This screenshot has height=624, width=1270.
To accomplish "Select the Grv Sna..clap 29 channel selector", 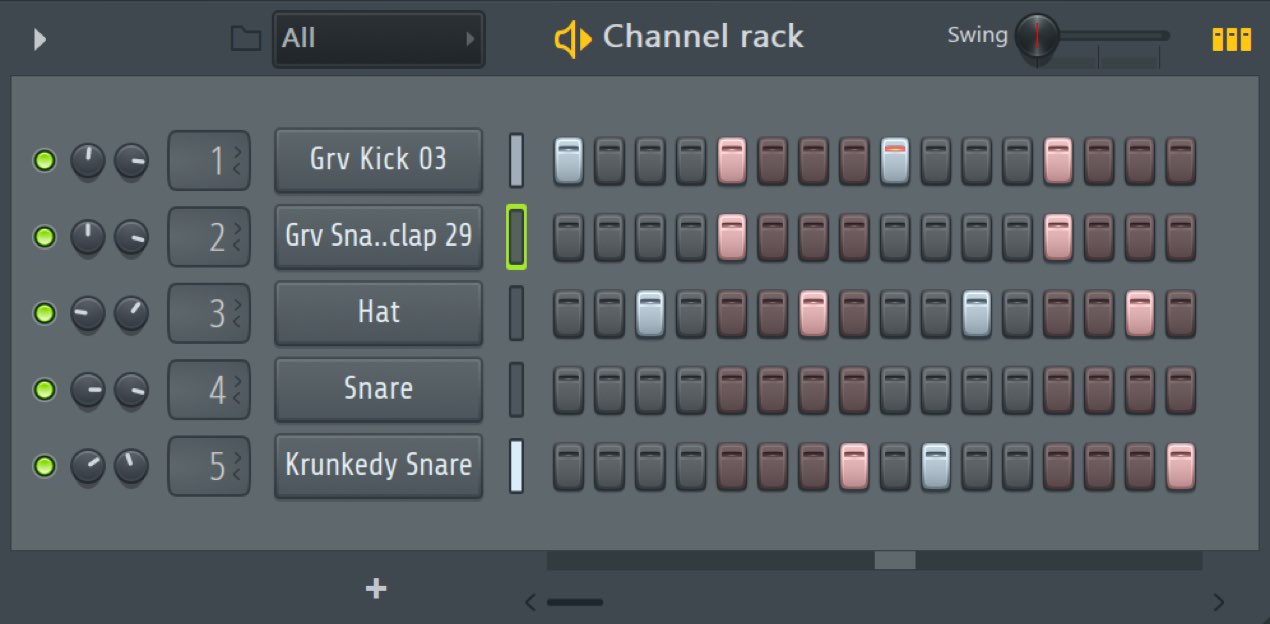I will coord(516,237).
